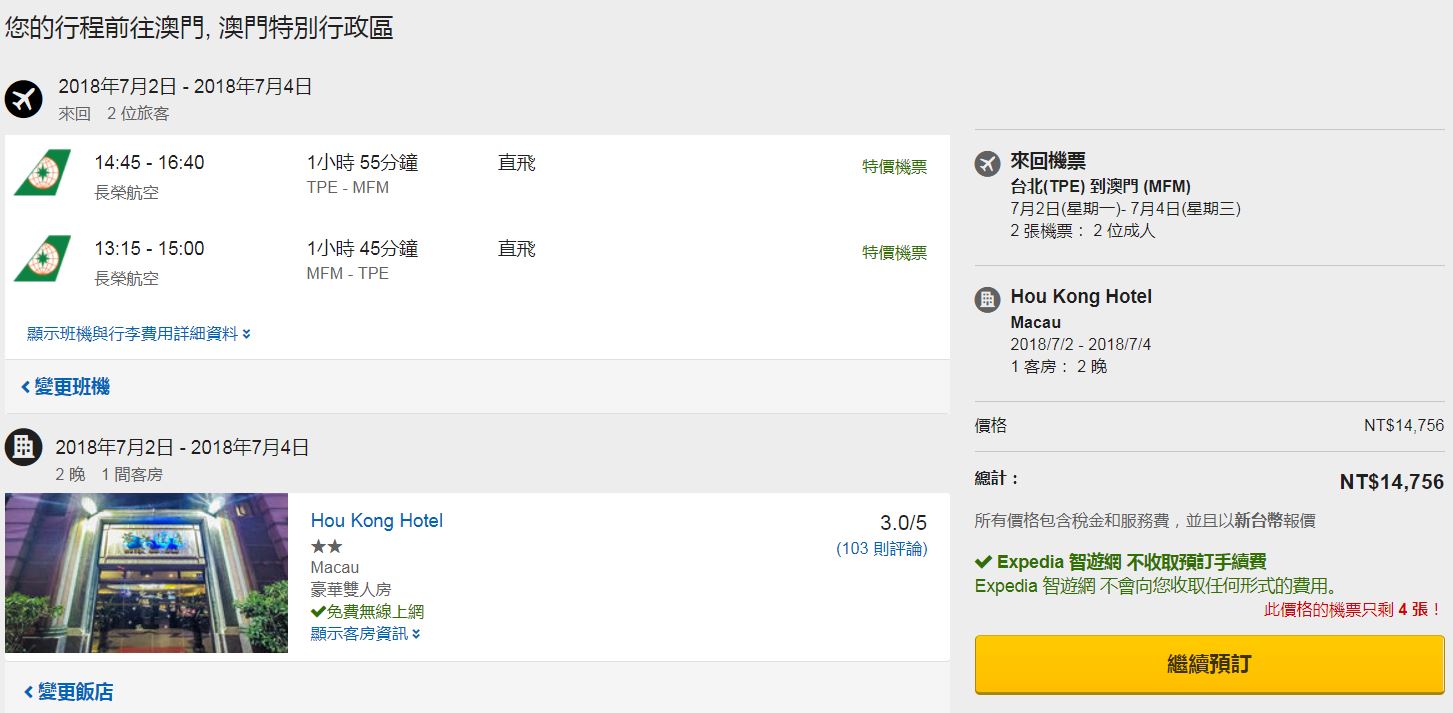Screen dimensions: 1453x713
Task: Click the two-star hotel rating
Action: [x=327, y=546]
